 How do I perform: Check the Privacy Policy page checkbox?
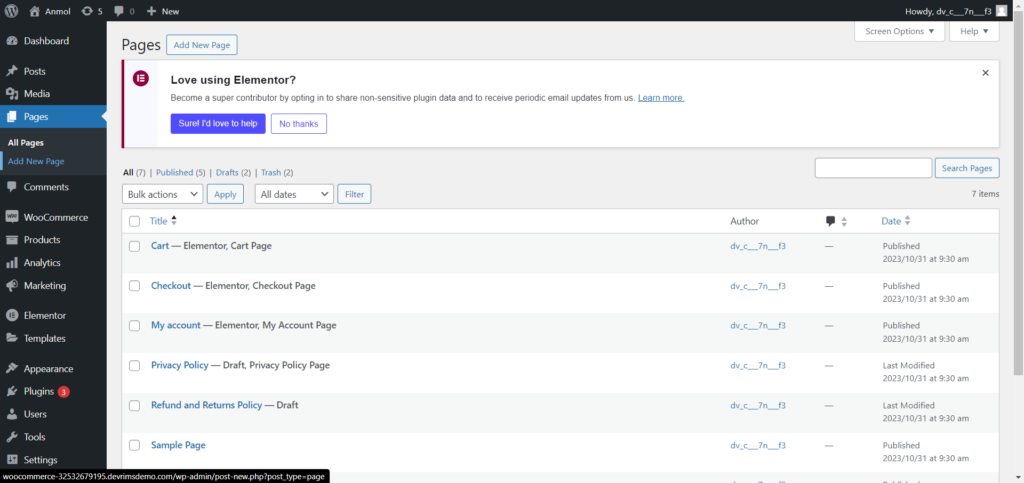(135, 366)
